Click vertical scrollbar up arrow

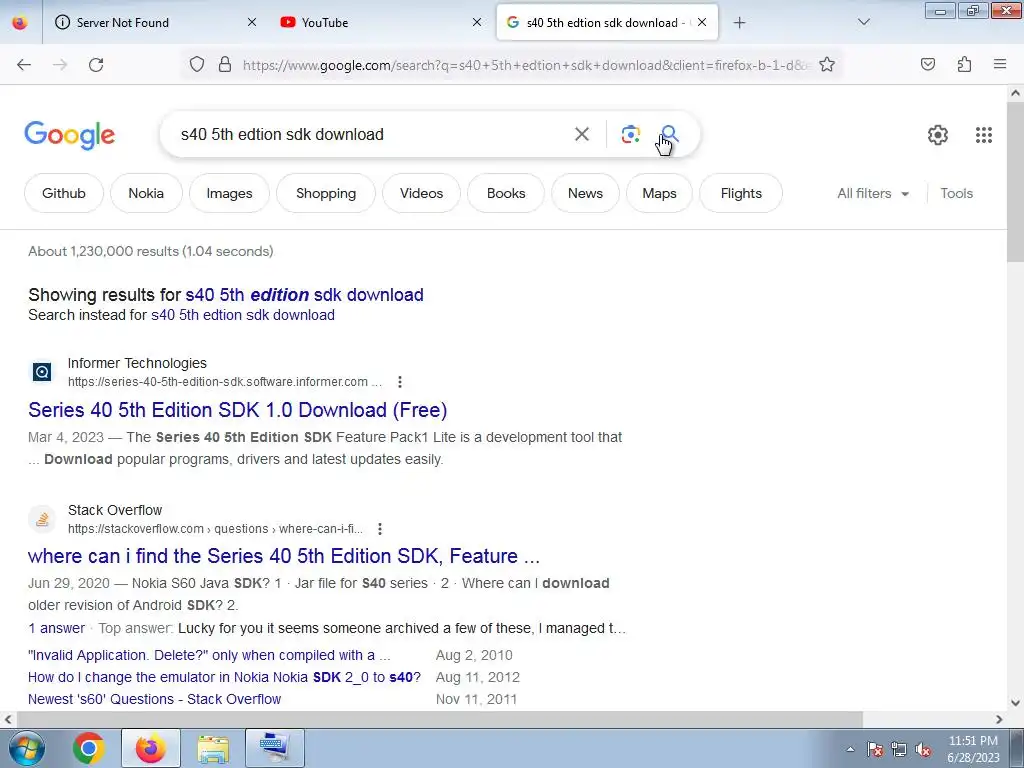coord(1015,93)
